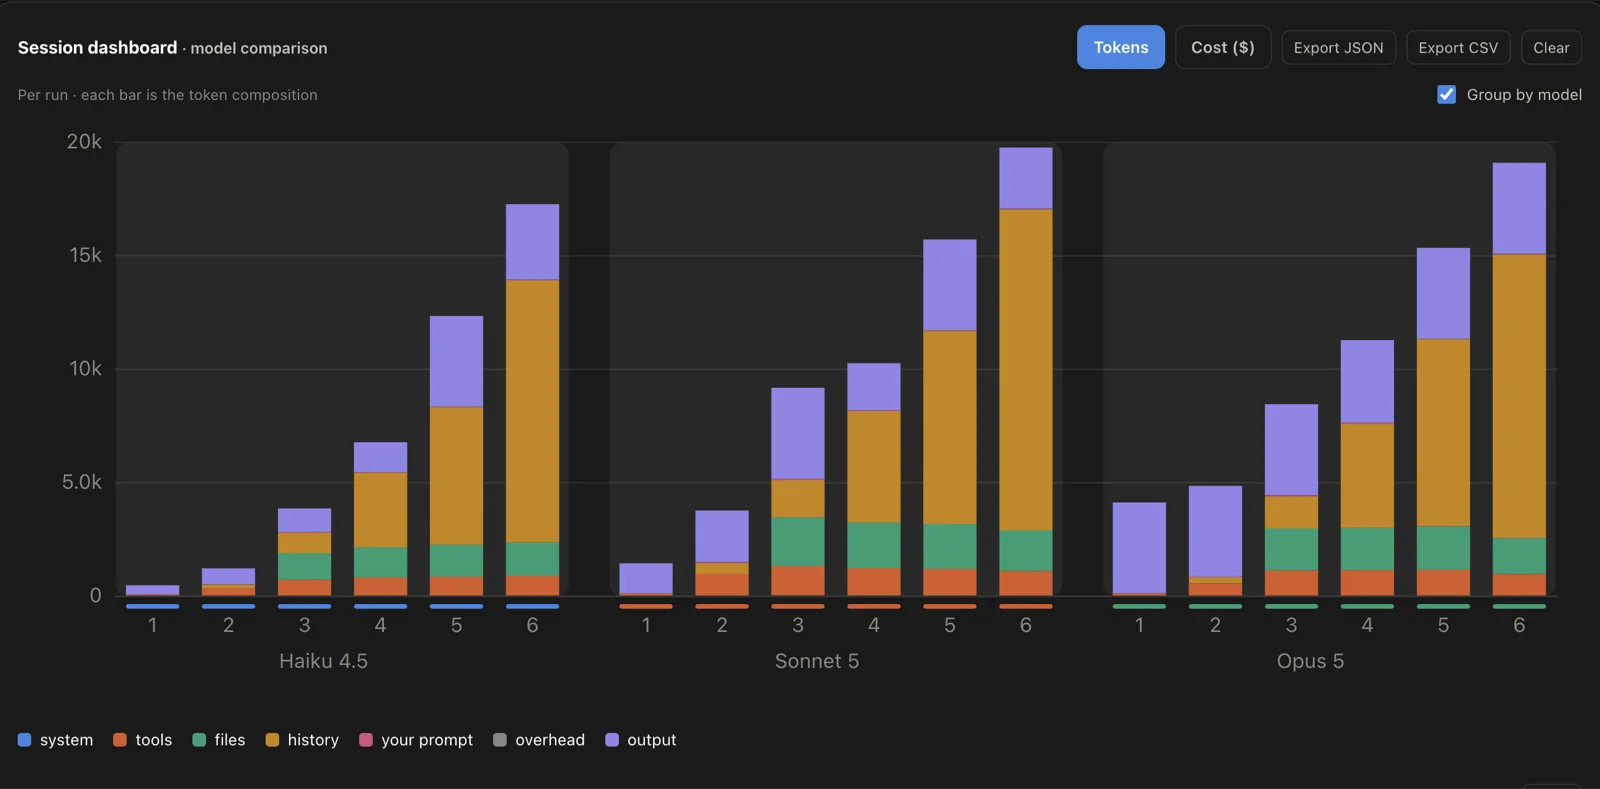Click the 'output' legend label text
1600x789 pixels.
(x=652, y=740)
